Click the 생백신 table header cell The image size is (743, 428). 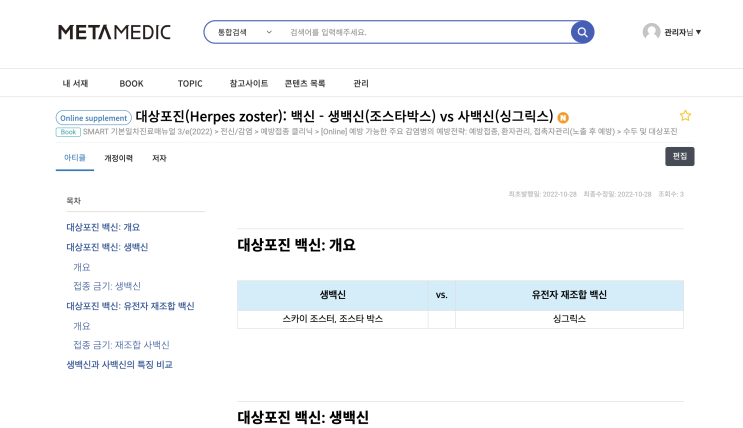click(333, 295)
